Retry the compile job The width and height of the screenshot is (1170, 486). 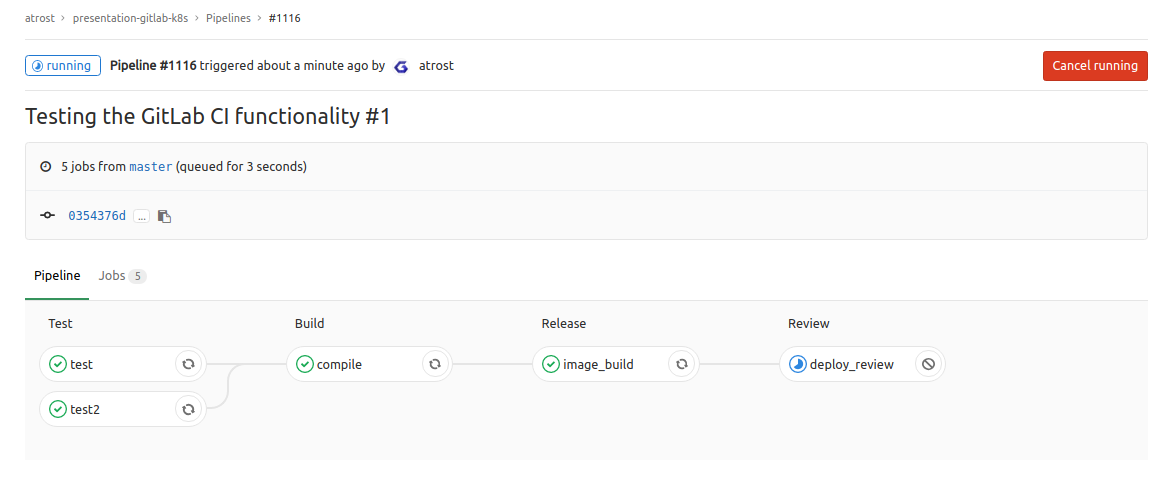tap(434, 364)
